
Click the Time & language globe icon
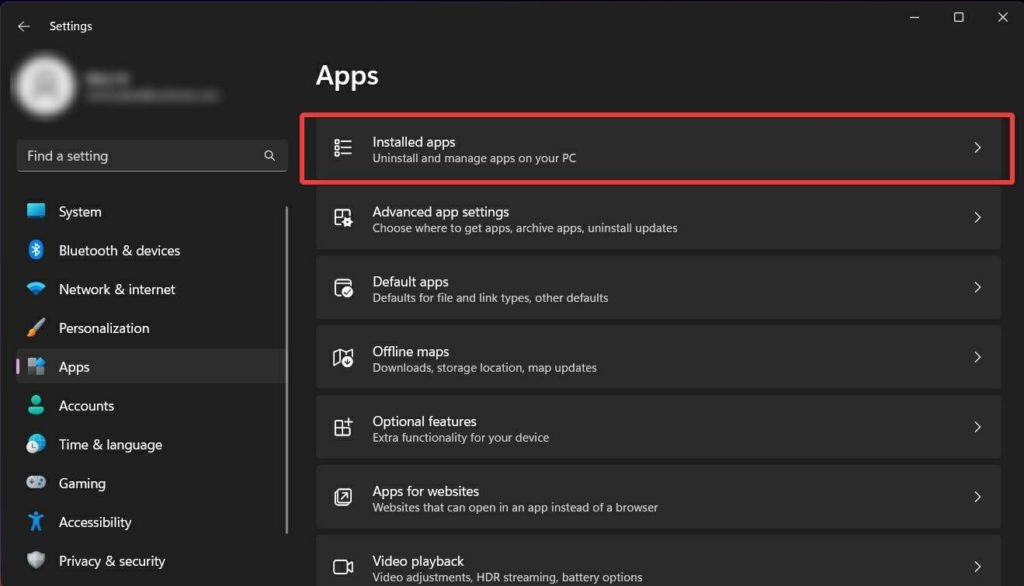click(x=36, y=444)
